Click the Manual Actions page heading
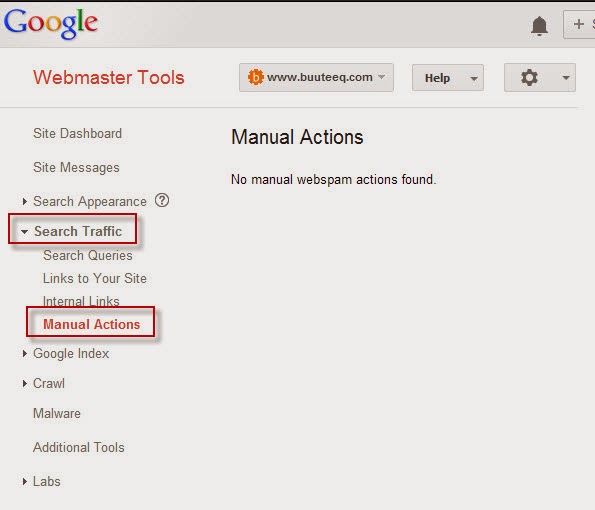The width and height of the screenshot is (595, 510). coord(298,137)
